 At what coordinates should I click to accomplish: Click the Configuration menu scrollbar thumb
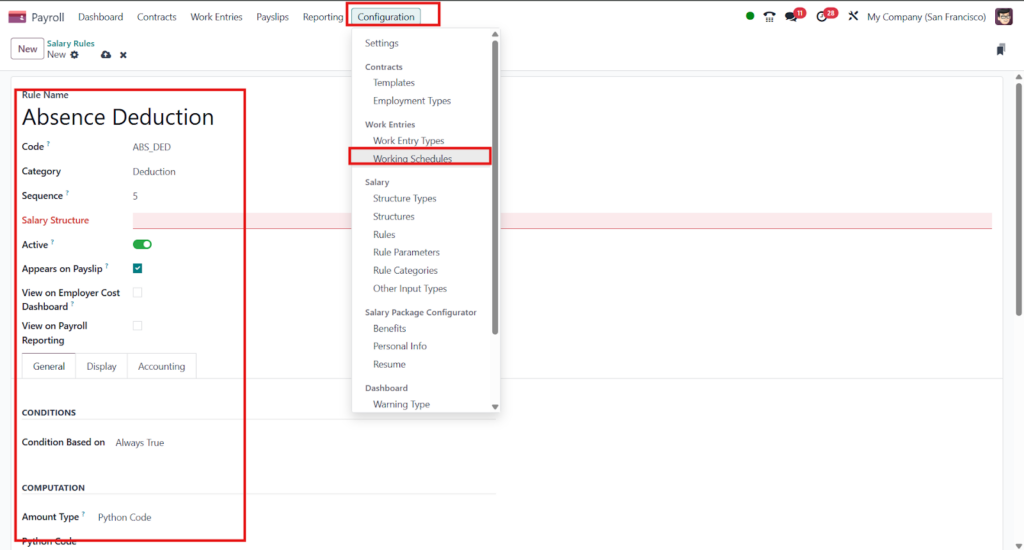tap(495, 187)
